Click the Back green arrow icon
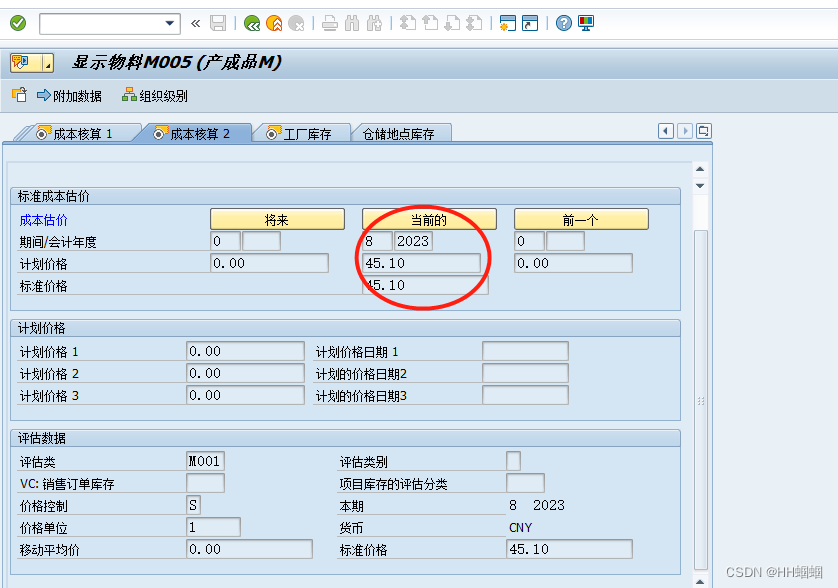Viewport: 838px width, 588px height. (252, 23)
